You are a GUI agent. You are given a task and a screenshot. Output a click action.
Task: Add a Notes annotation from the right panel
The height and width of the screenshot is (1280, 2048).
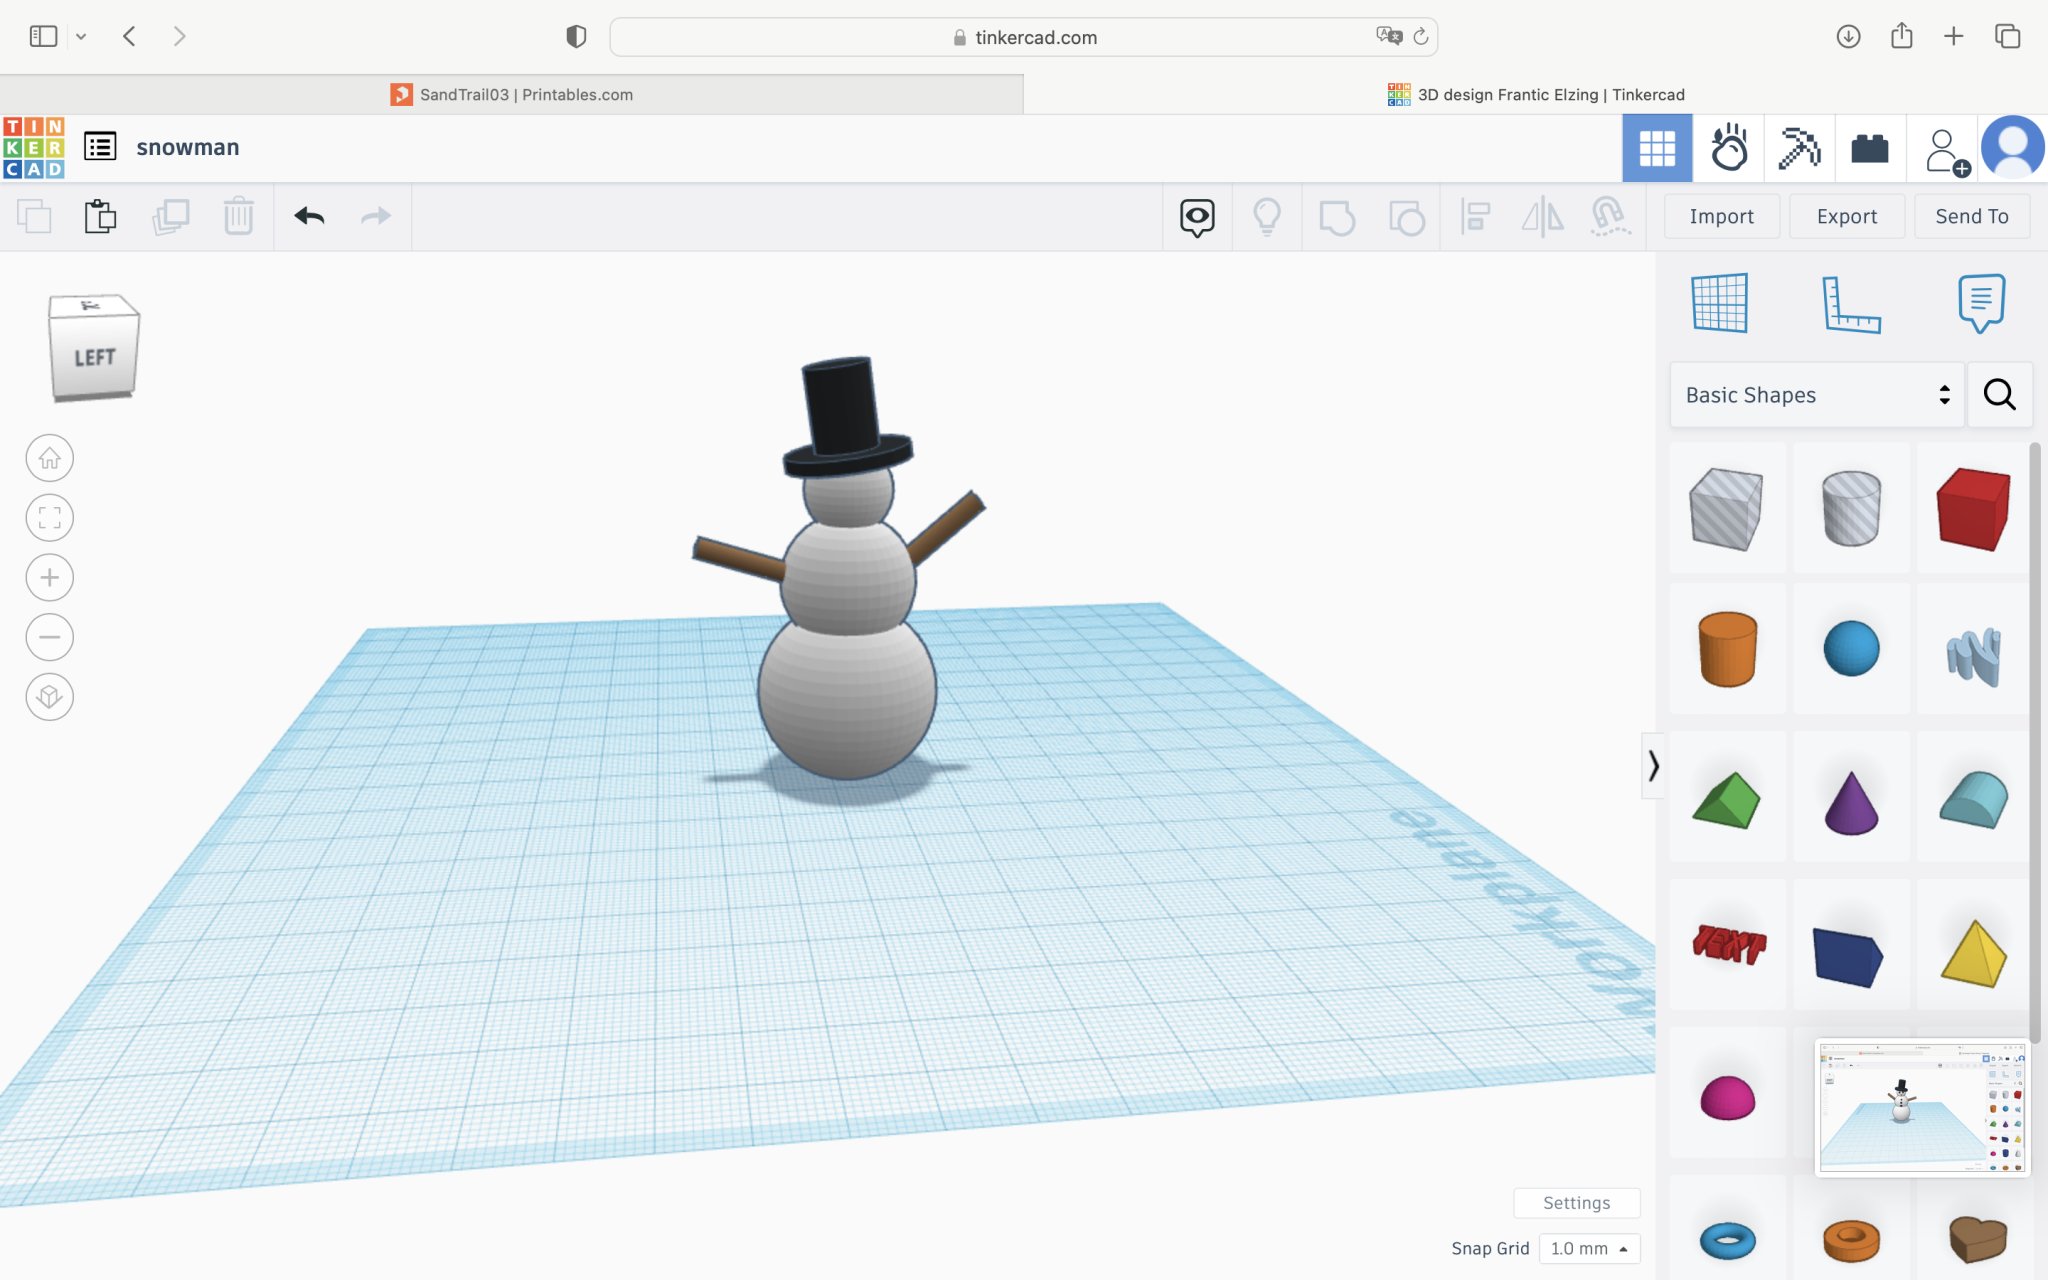(1979, 305)
